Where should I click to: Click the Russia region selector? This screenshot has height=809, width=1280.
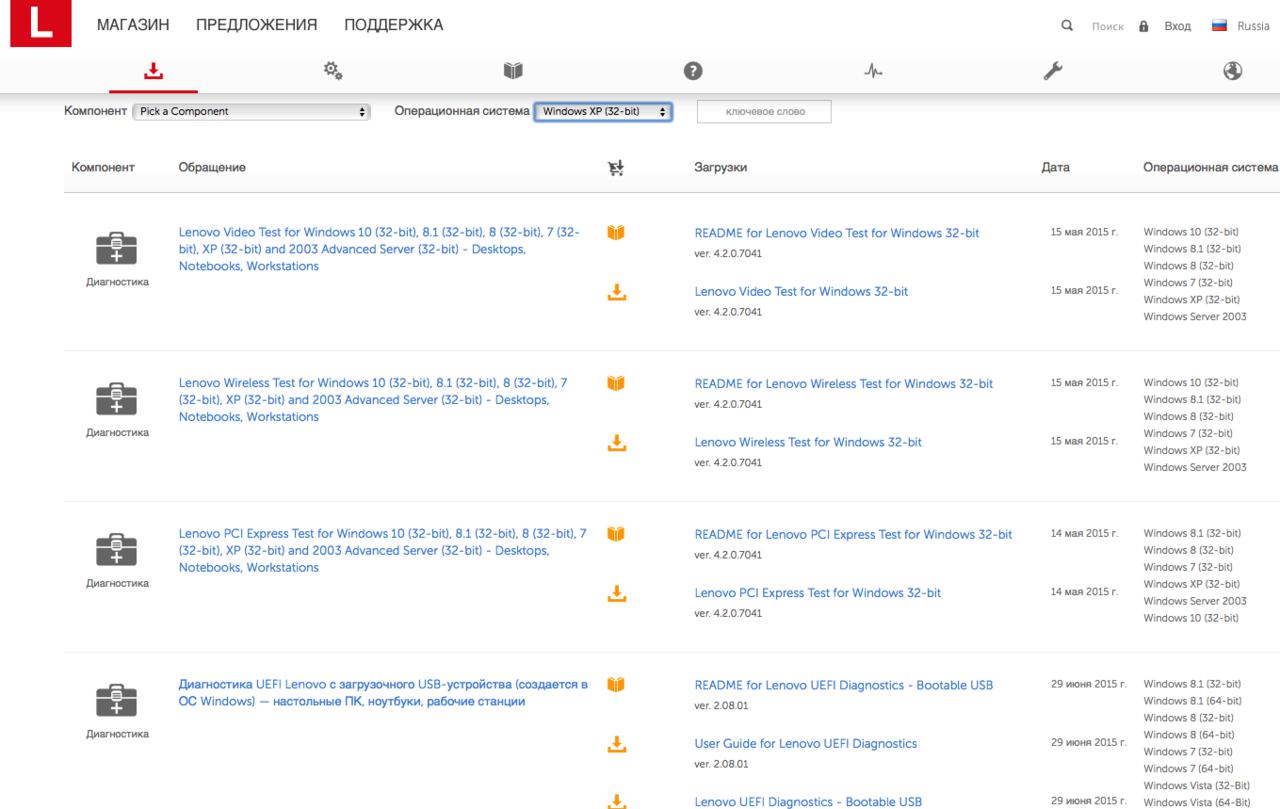tap(1253, 26)
